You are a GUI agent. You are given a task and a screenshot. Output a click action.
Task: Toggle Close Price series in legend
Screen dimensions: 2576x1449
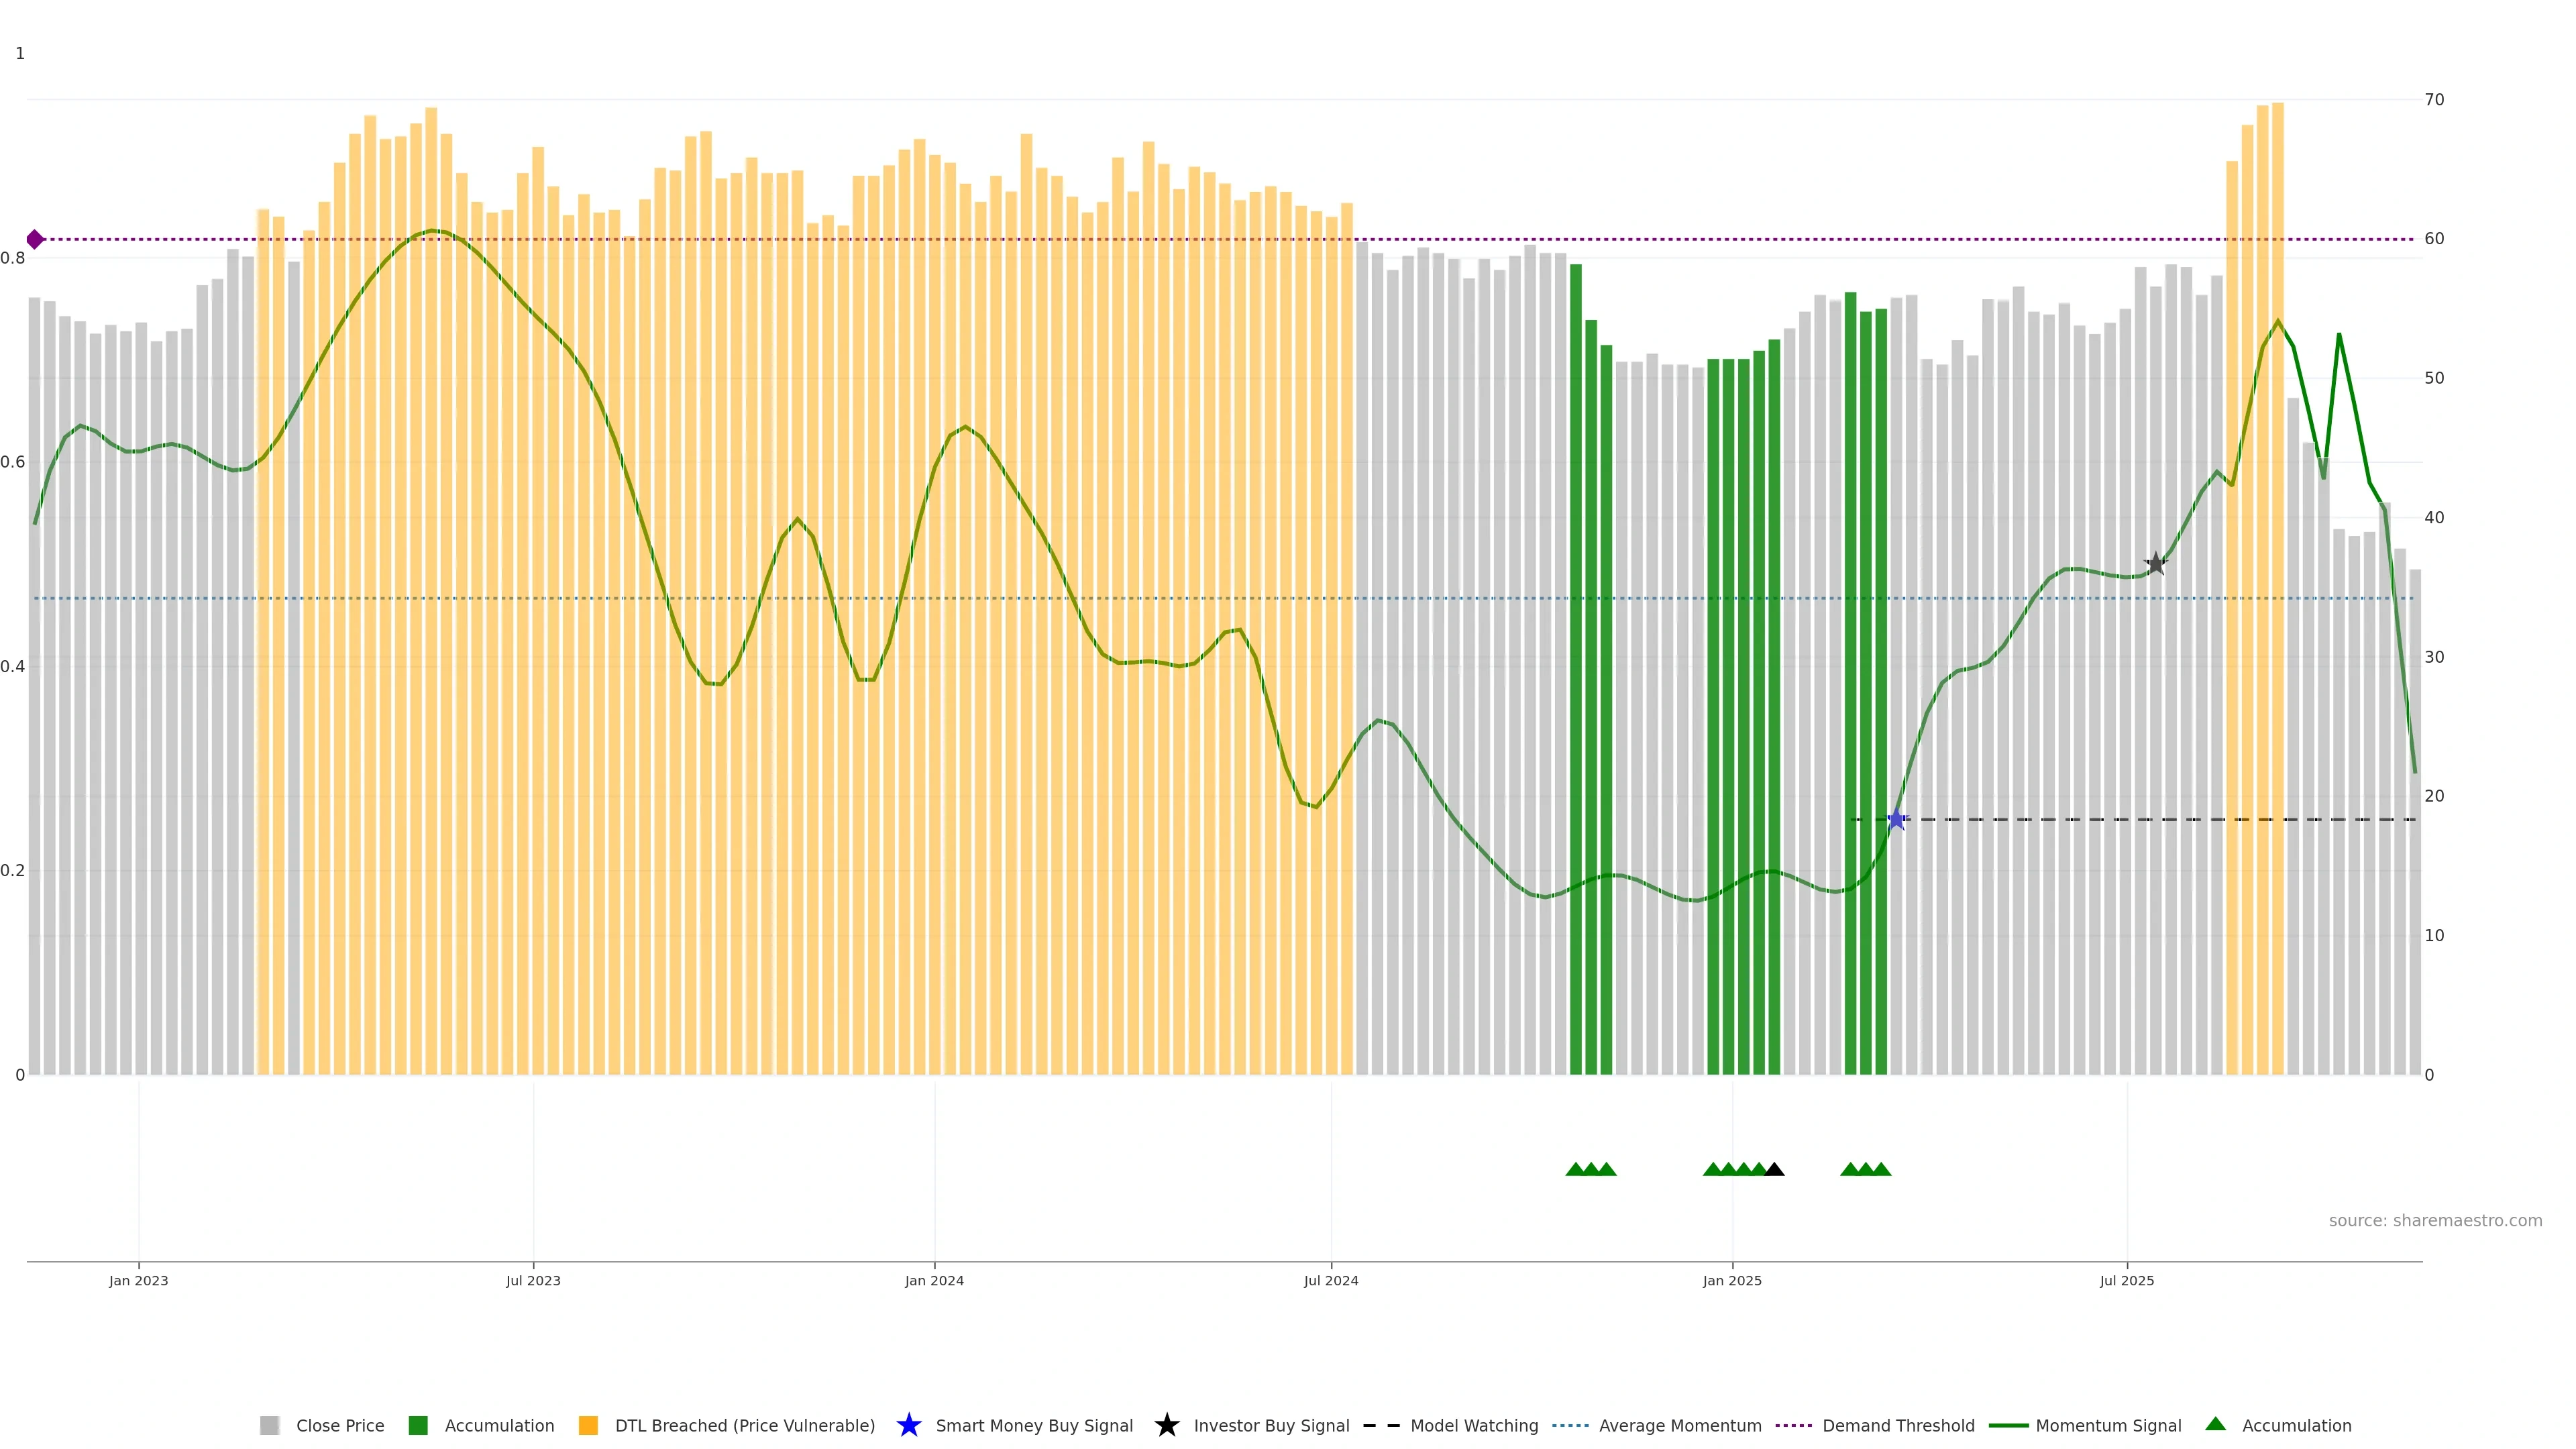[339, 1426]
